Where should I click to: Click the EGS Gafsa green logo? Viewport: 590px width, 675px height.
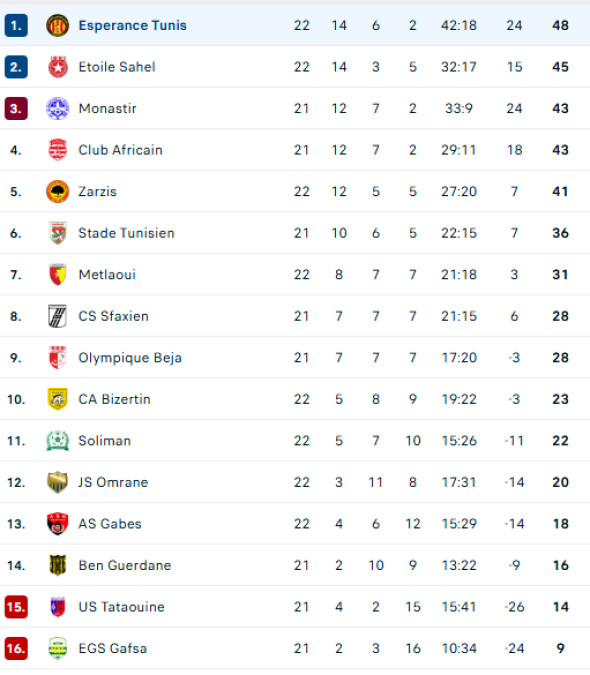coord(57,648)
